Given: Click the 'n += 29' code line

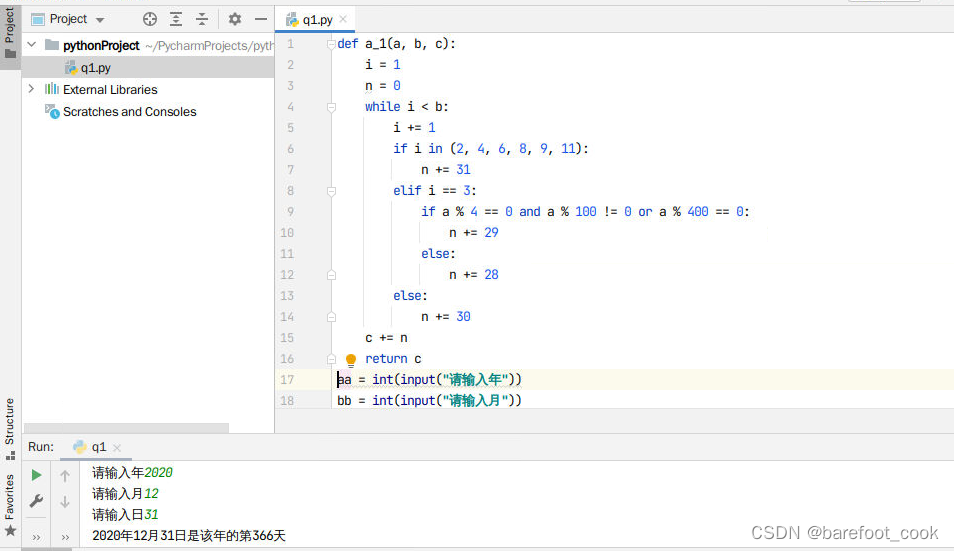Looking at the screenshot, I should pos(473,233).
